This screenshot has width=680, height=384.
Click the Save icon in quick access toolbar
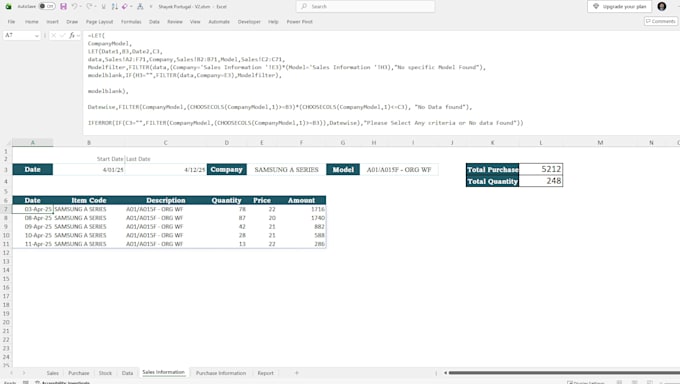63,7
